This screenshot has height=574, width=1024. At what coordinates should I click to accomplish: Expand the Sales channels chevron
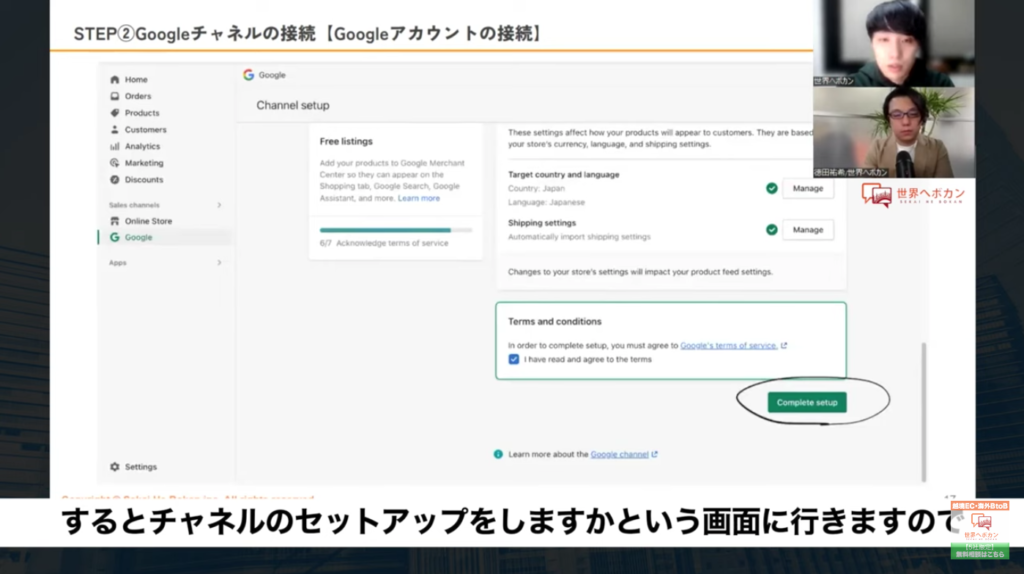[219, 205]
